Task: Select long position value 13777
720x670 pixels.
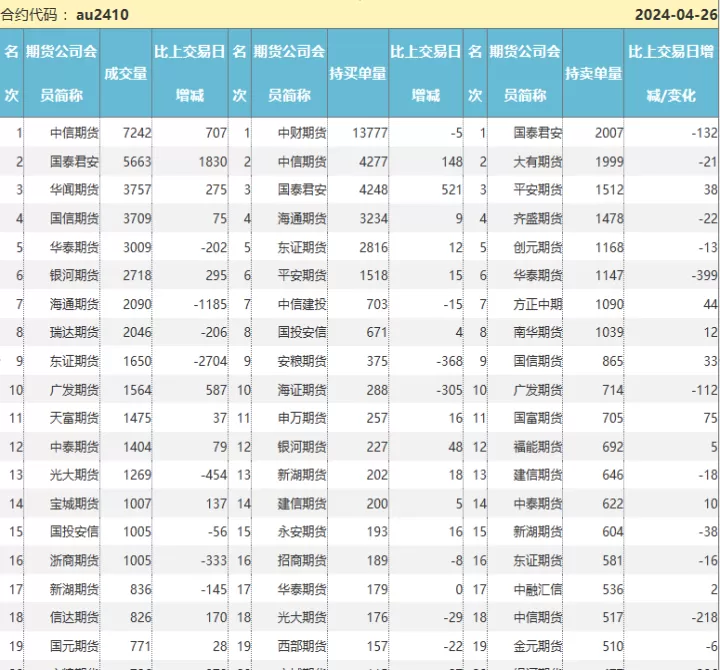Action: coord(370,133)
